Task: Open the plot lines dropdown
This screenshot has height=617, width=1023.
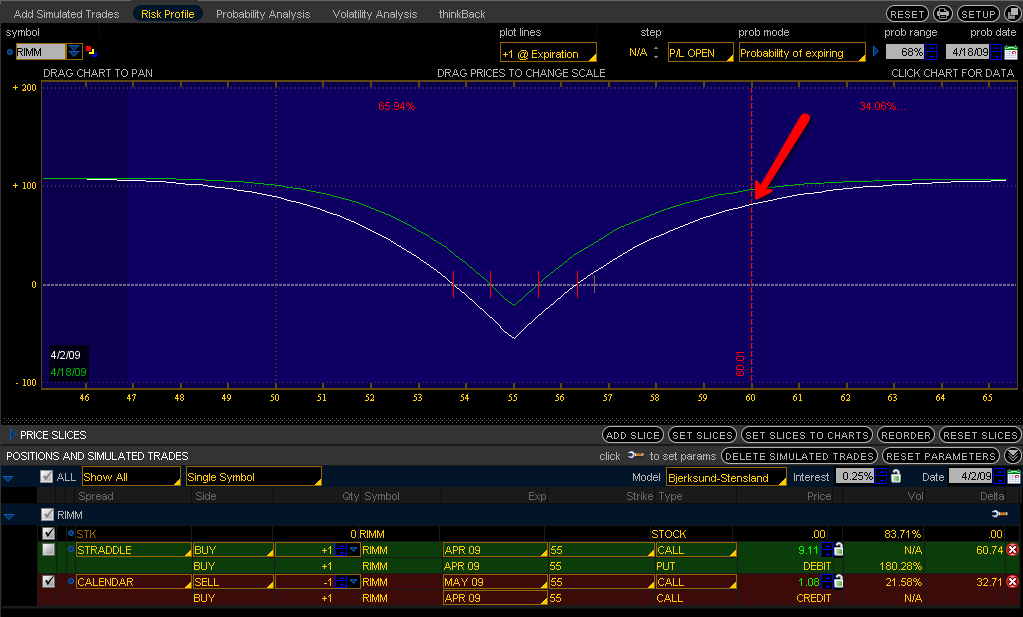Action: pyautogui.click(x=547, y=53)
